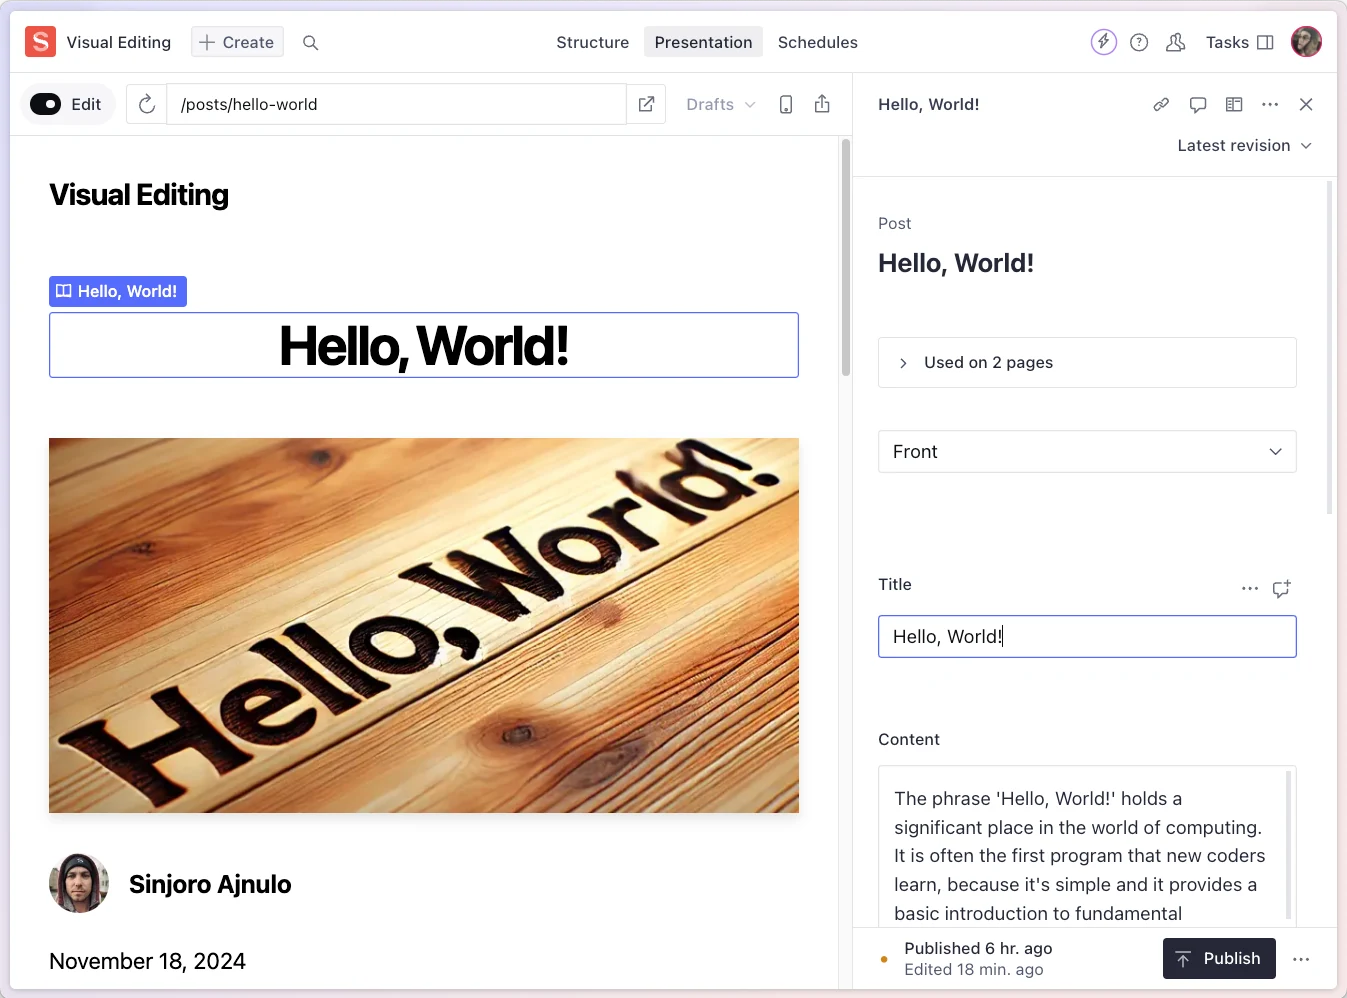Open the Latest revision dropdown
This screenshot has width=1347, height=998.
(1244, 145)
